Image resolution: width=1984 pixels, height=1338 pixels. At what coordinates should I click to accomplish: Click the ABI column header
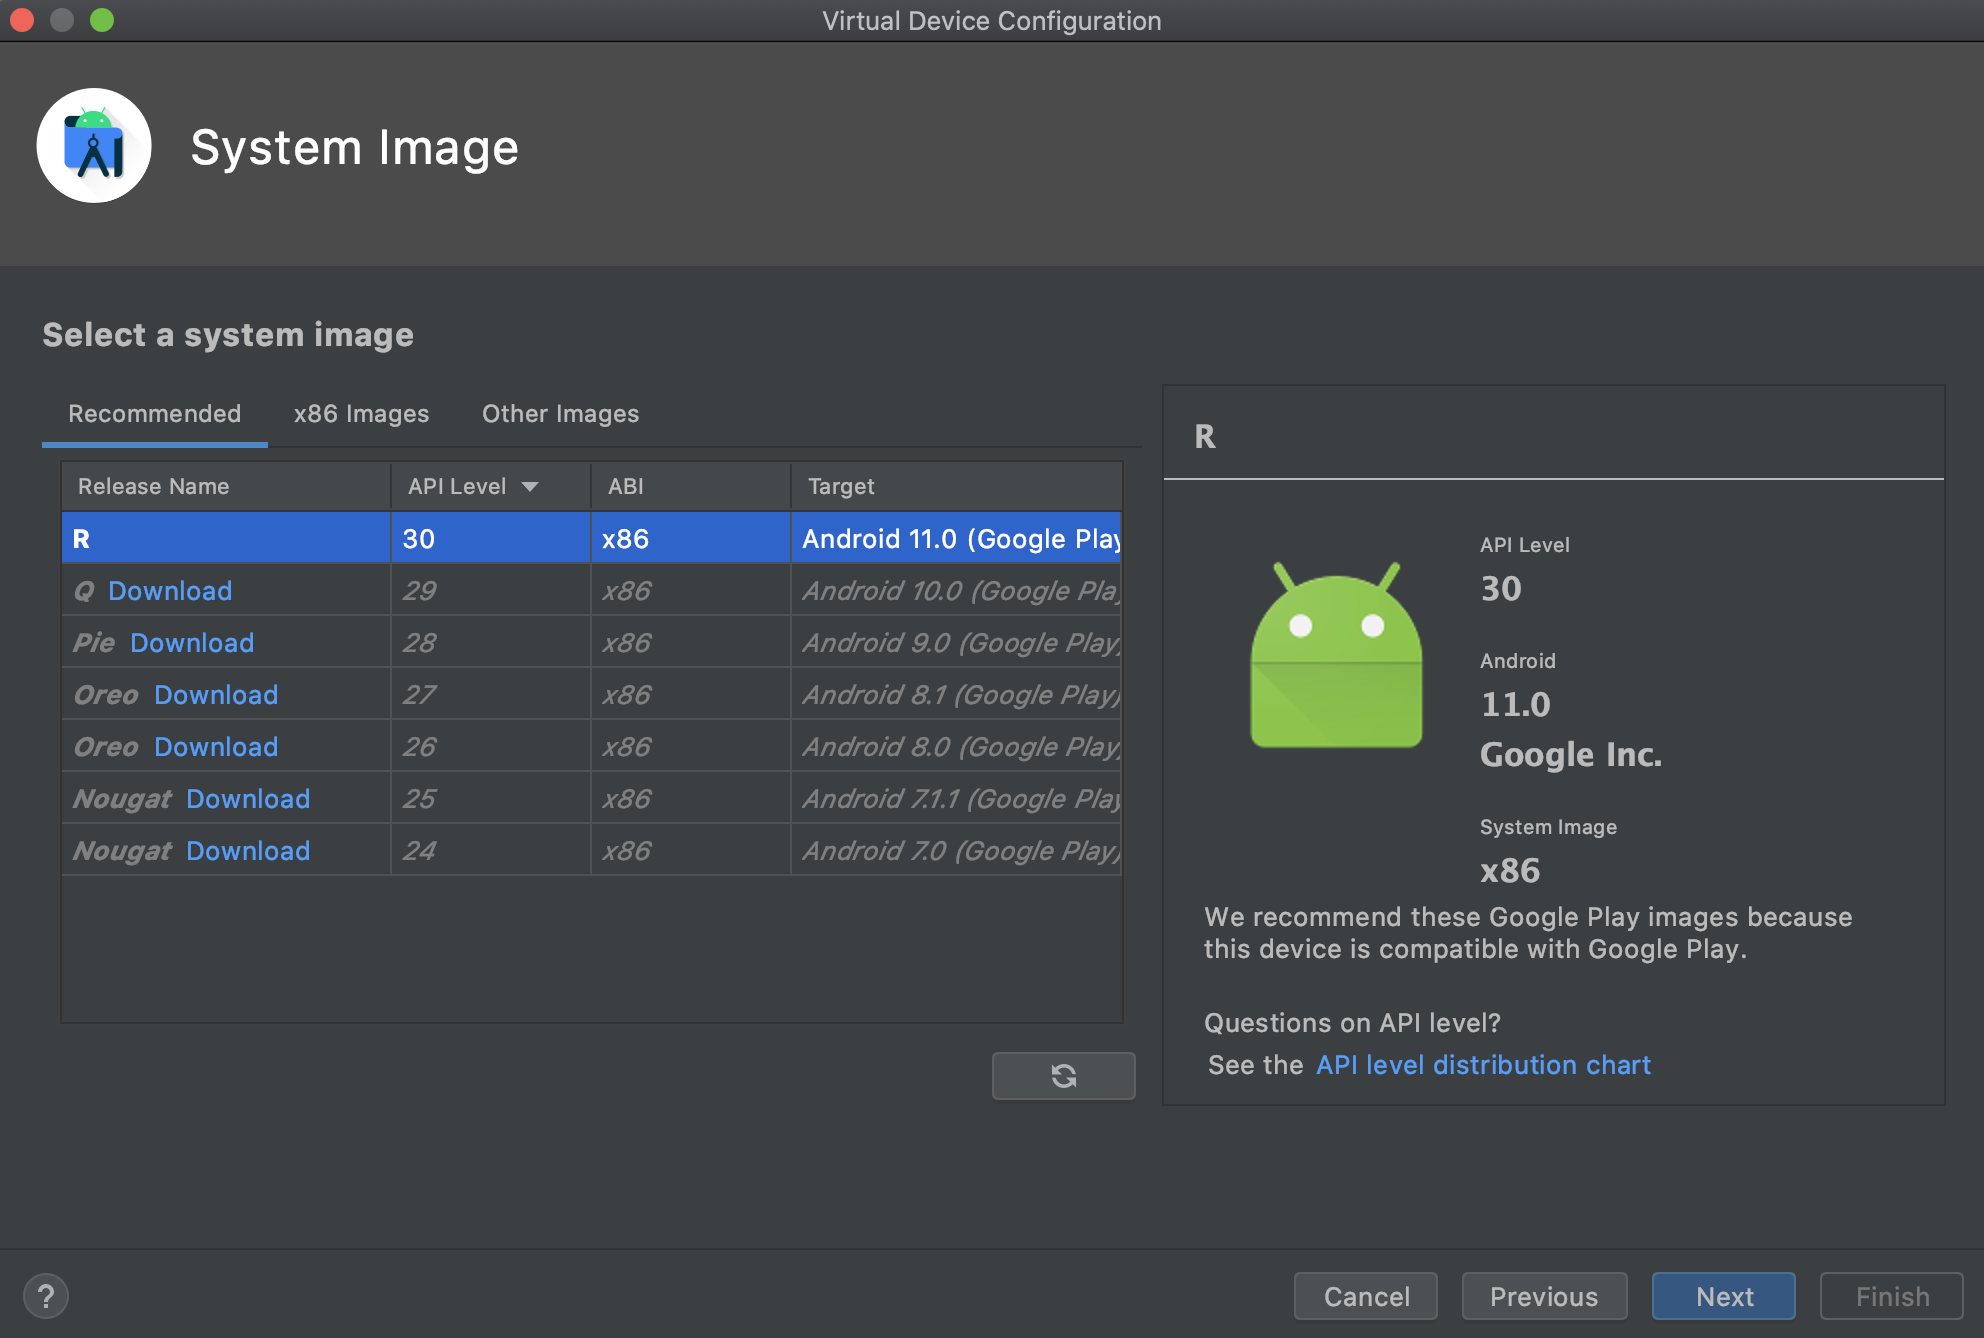626,487
